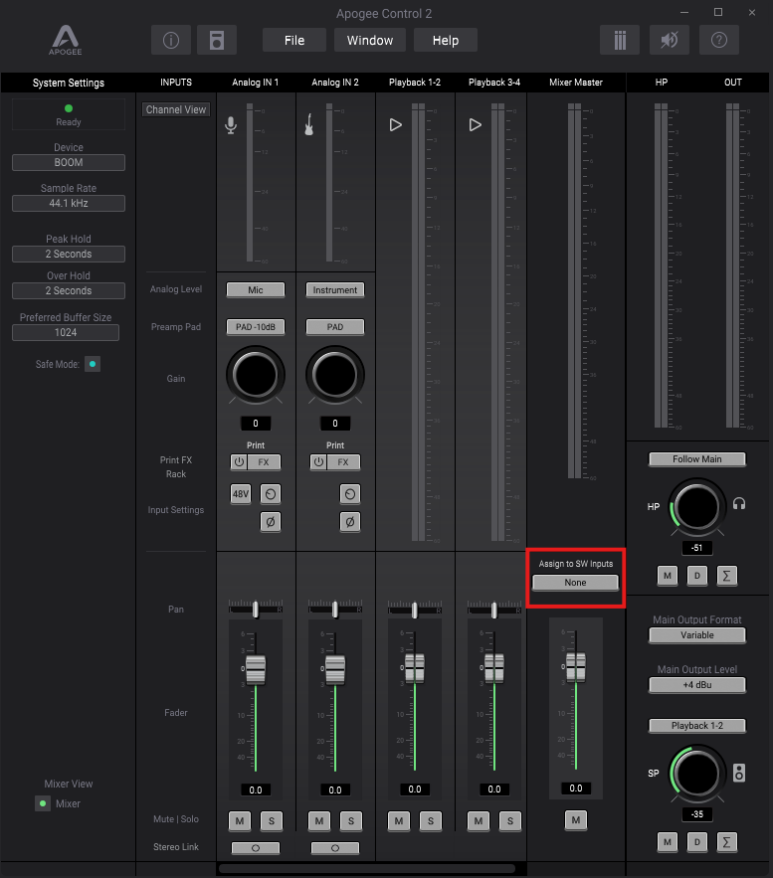Toggle Soft Limit icon on Analog IN 2
This screenshot has width=773, height=878.
[x=350, y=494]
